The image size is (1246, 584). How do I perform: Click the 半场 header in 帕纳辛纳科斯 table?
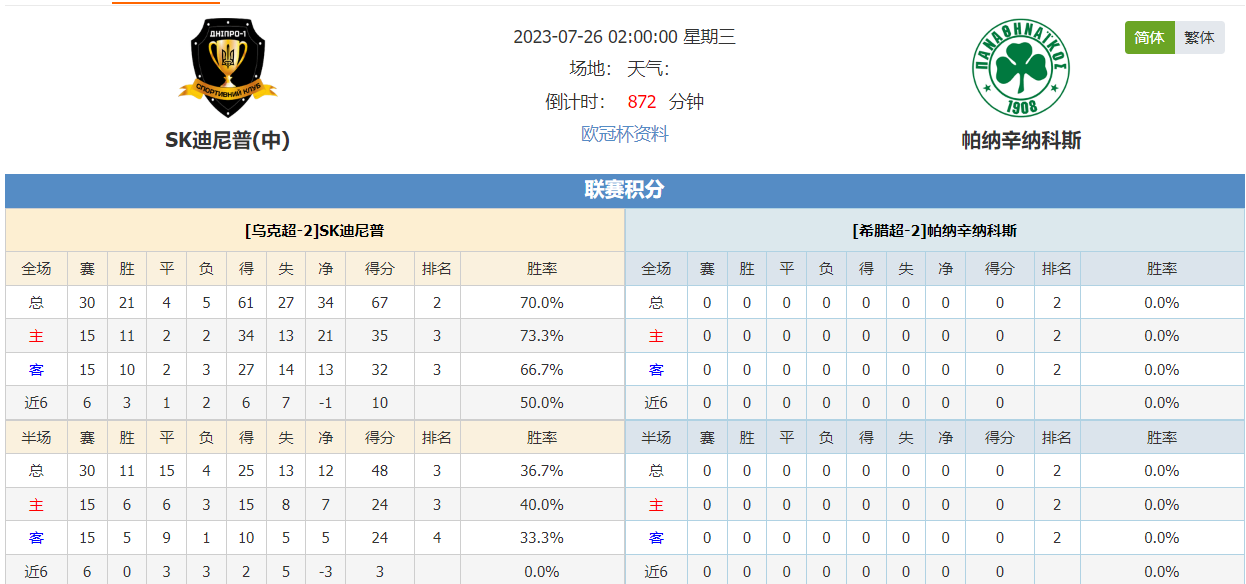(656, 438)
